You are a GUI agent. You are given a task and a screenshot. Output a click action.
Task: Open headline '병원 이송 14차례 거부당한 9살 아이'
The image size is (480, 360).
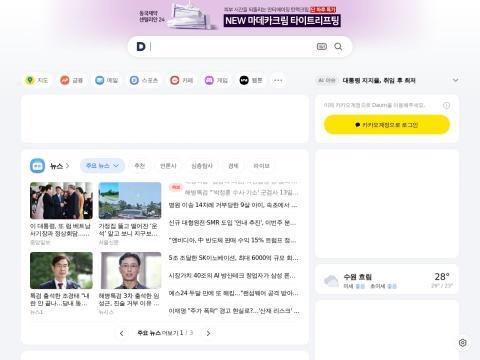[233, 205]
